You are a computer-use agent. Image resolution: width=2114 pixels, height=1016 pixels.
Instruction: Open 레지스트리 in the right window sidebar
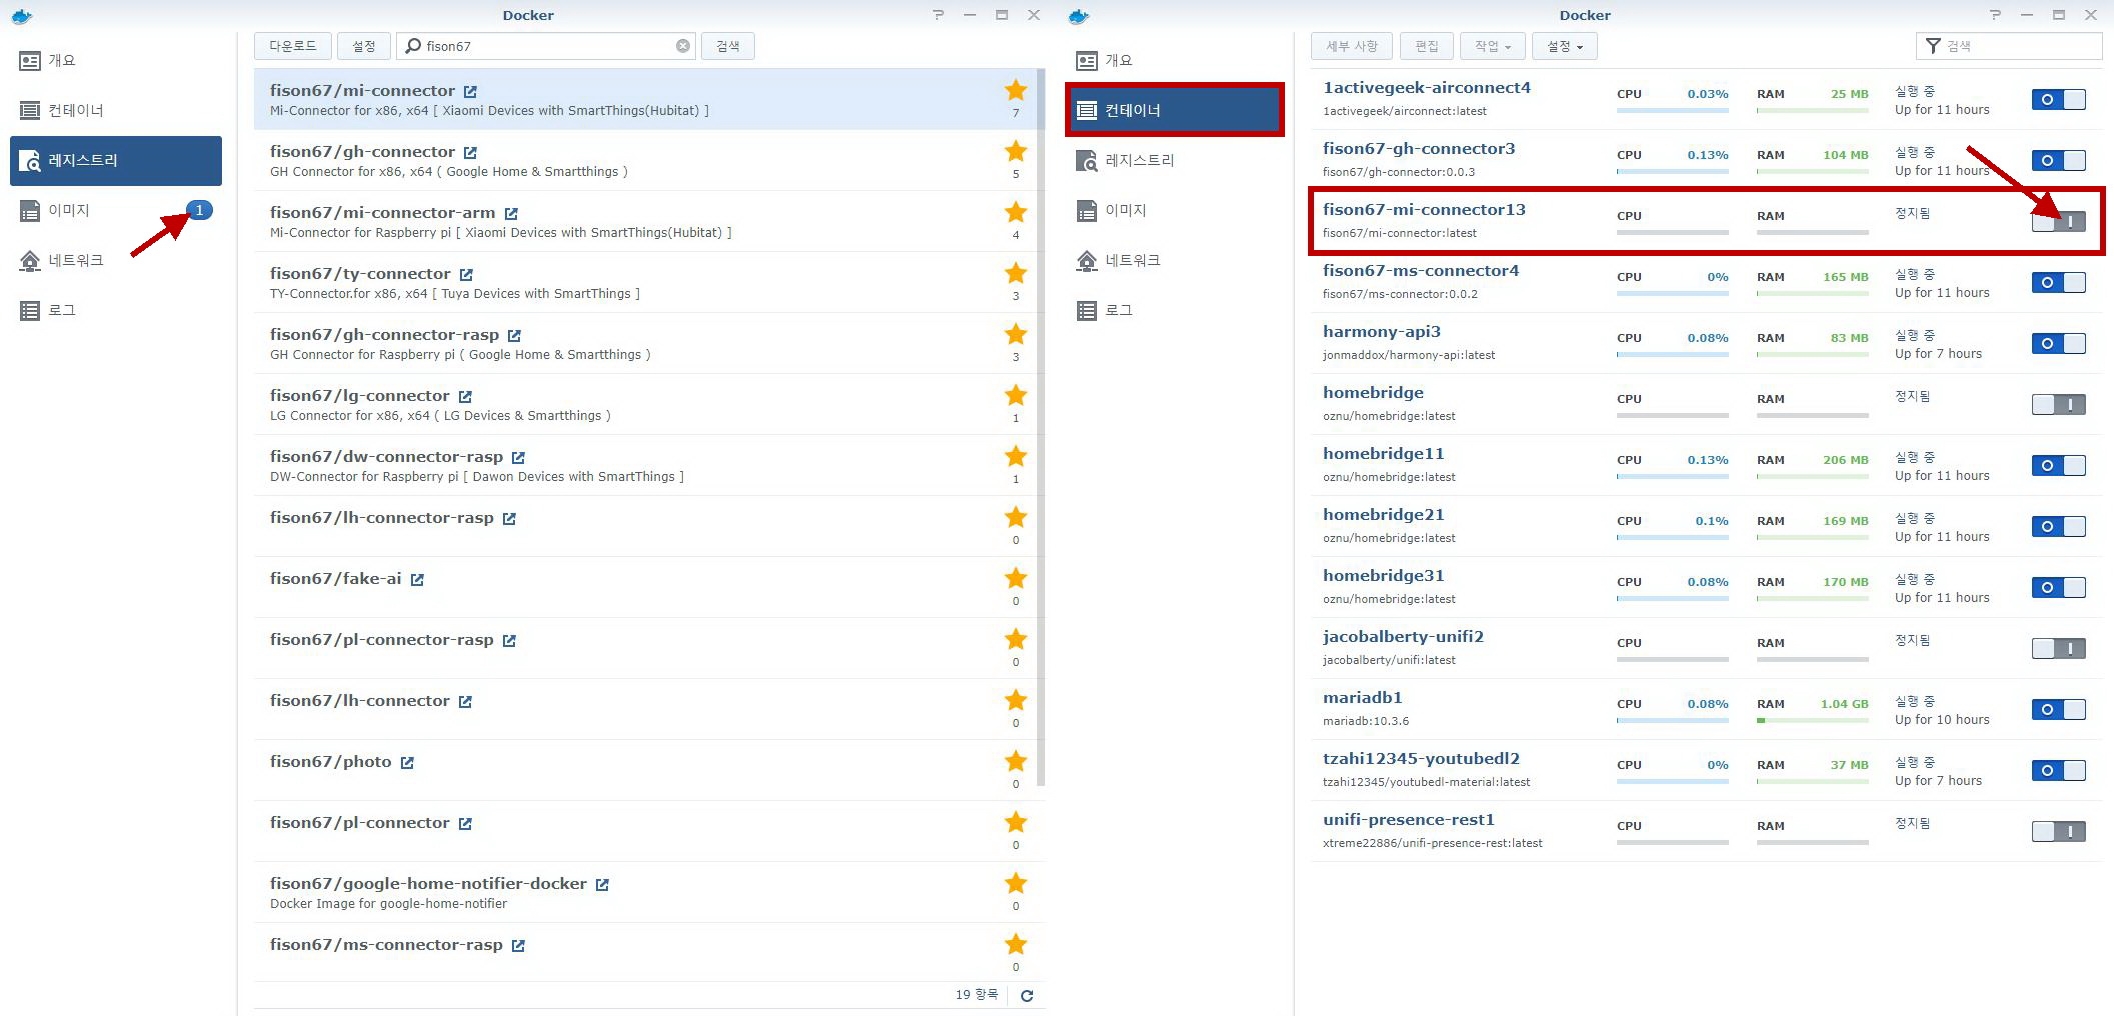[x=1174, y=160]
